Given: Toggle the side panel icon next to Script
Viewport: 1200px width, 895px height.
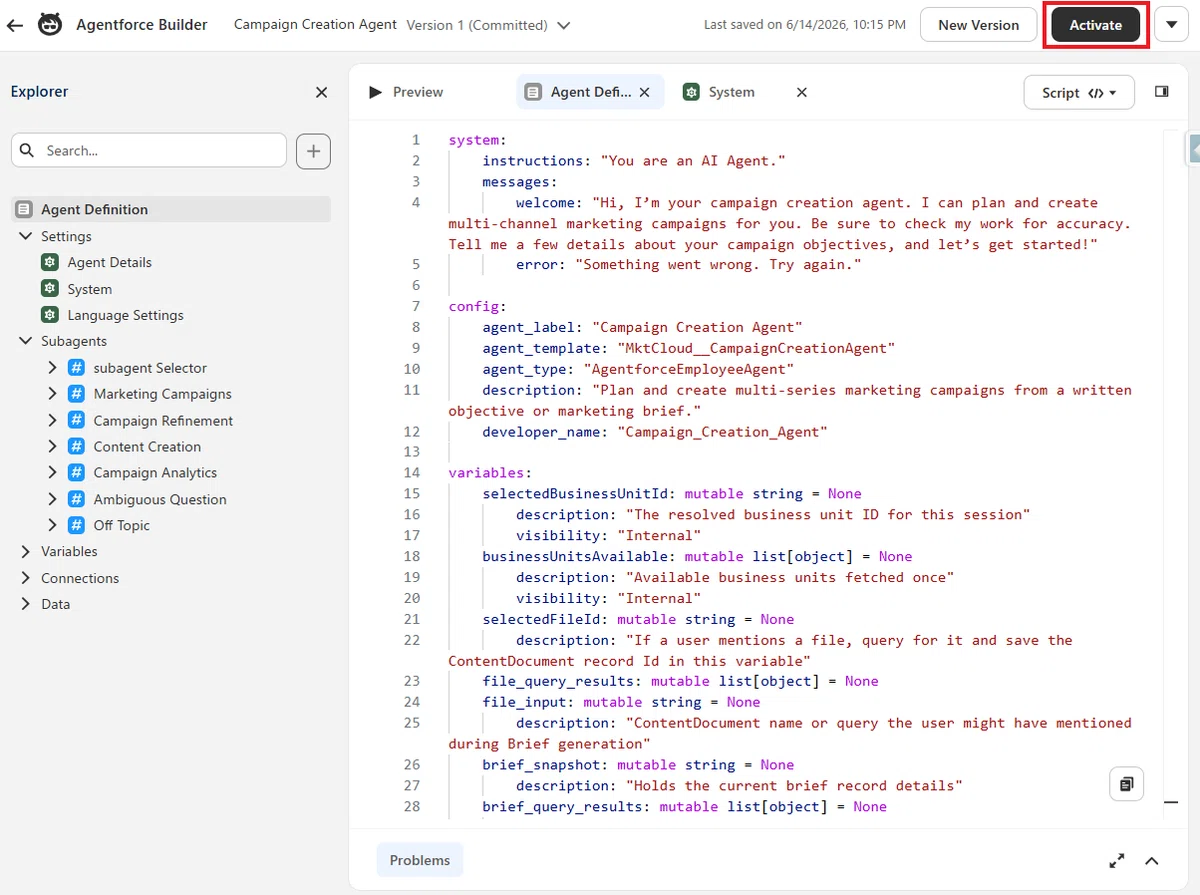Looking at the screenshot, I should 1162,91.
